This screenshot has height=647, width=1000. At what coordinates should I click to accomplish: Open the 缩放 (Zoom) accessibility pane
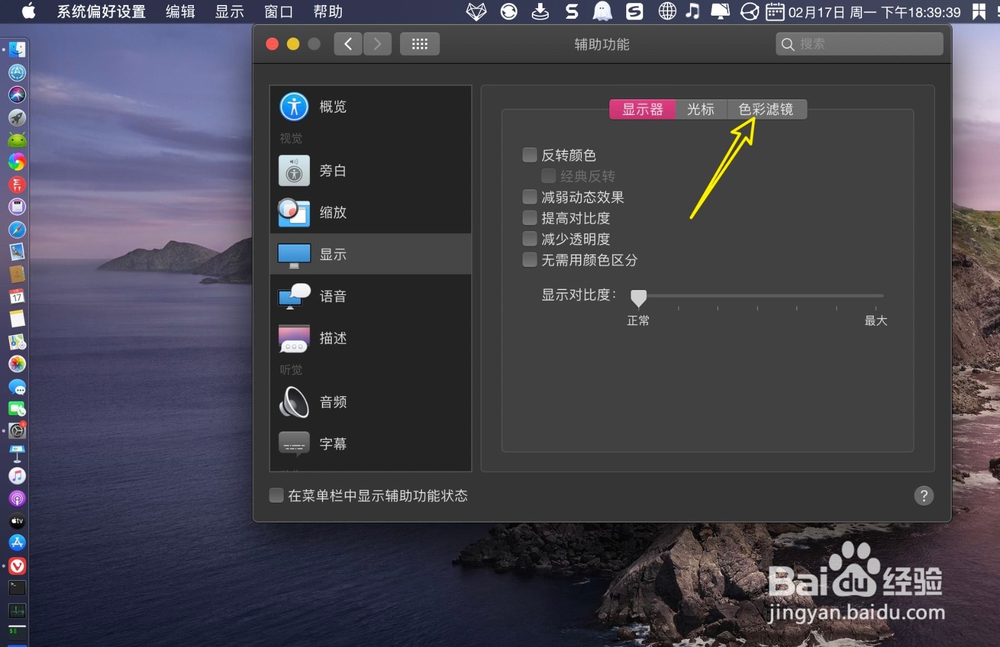pos(333,212)
